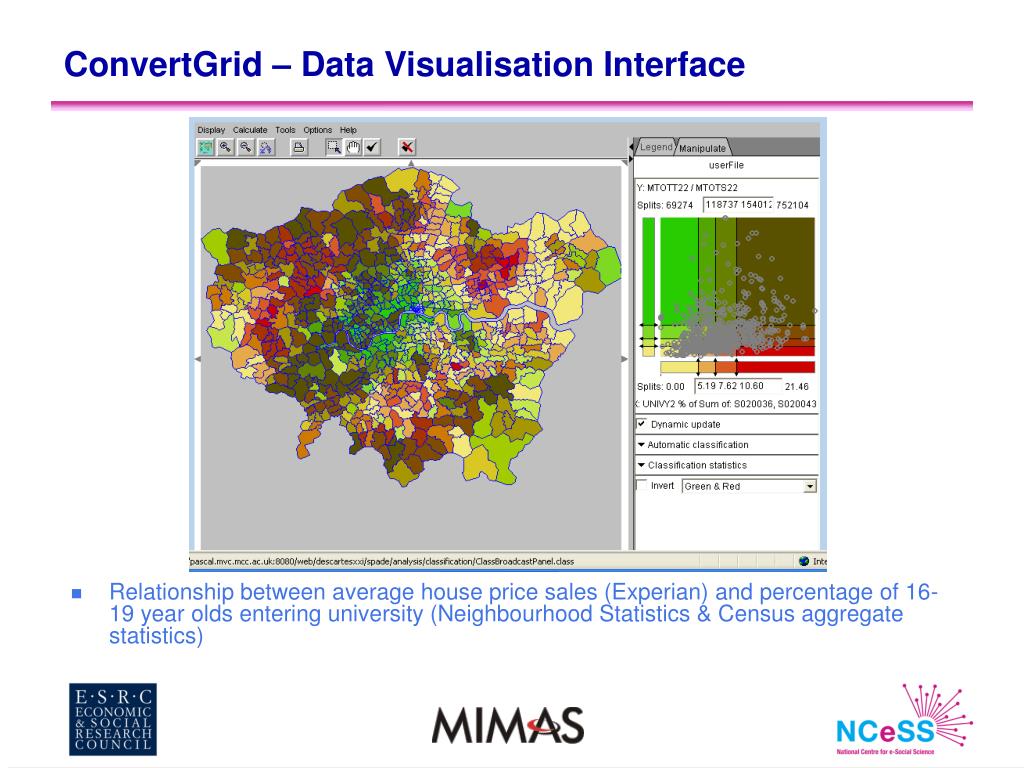Click third split handle before red segment
1024x768 pixels.
click(737, 367)
